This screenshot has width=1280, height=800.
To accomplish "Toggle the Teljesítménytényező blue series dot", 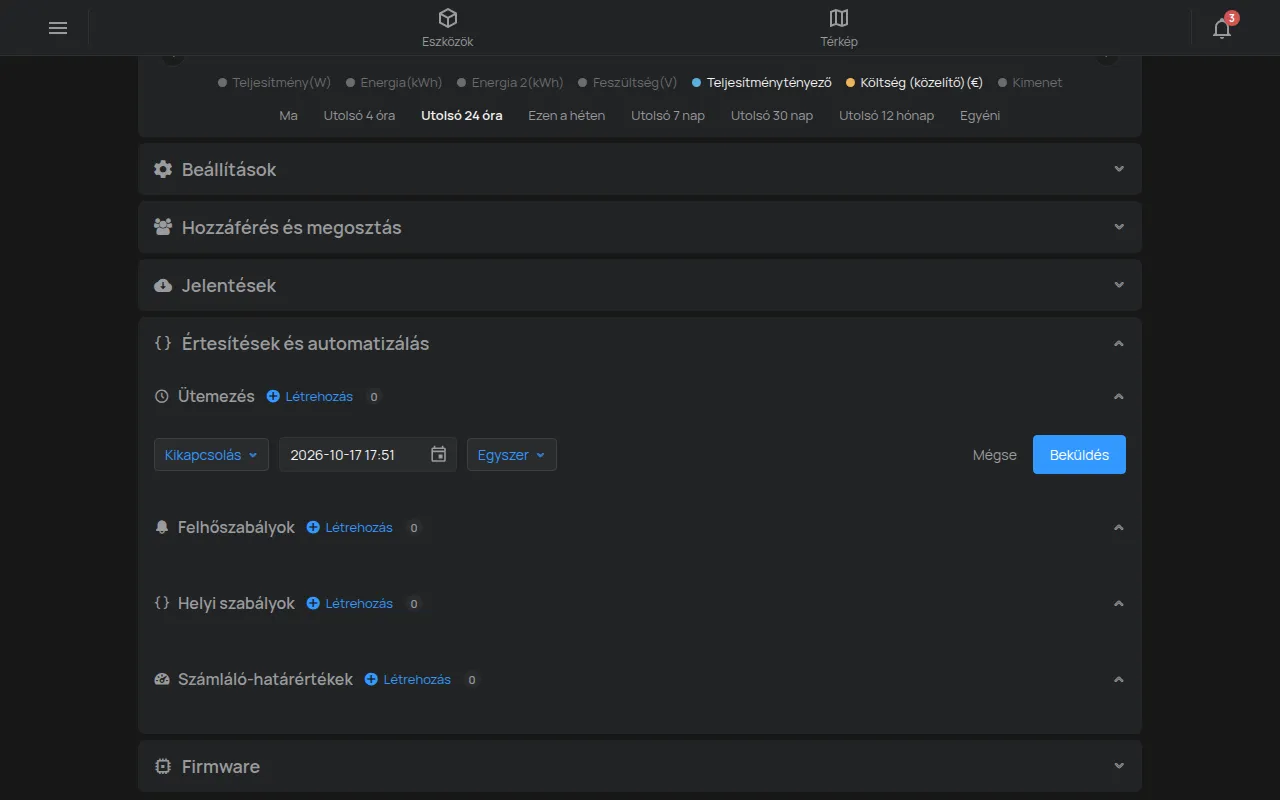I will point(697,83).
